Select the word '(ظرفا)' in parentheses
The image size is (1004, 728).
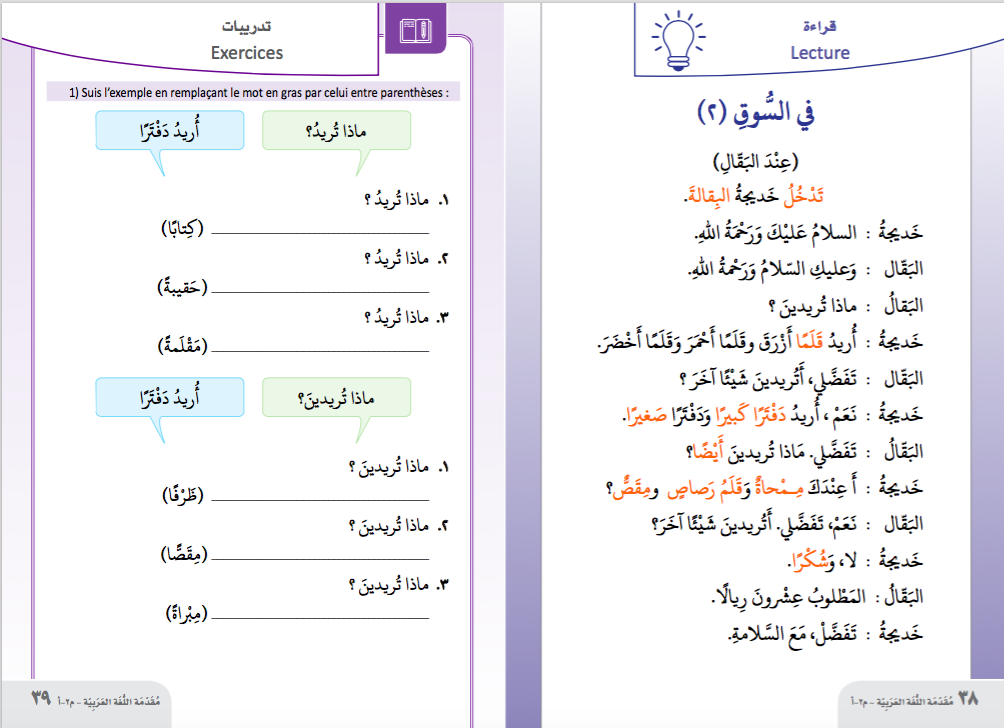point(182,494)
